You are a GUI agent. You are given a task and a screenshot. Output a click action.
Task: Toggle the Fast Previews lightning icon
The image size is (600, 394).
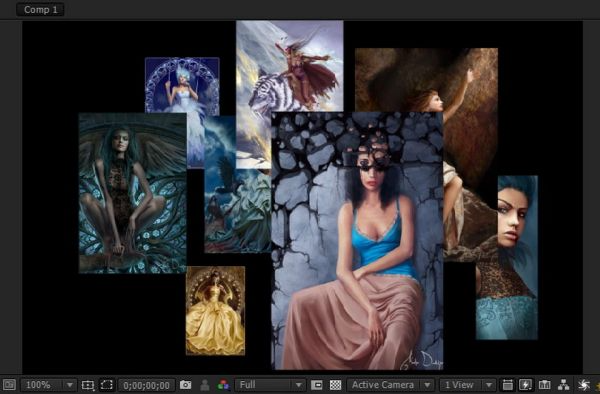point(526,385)
